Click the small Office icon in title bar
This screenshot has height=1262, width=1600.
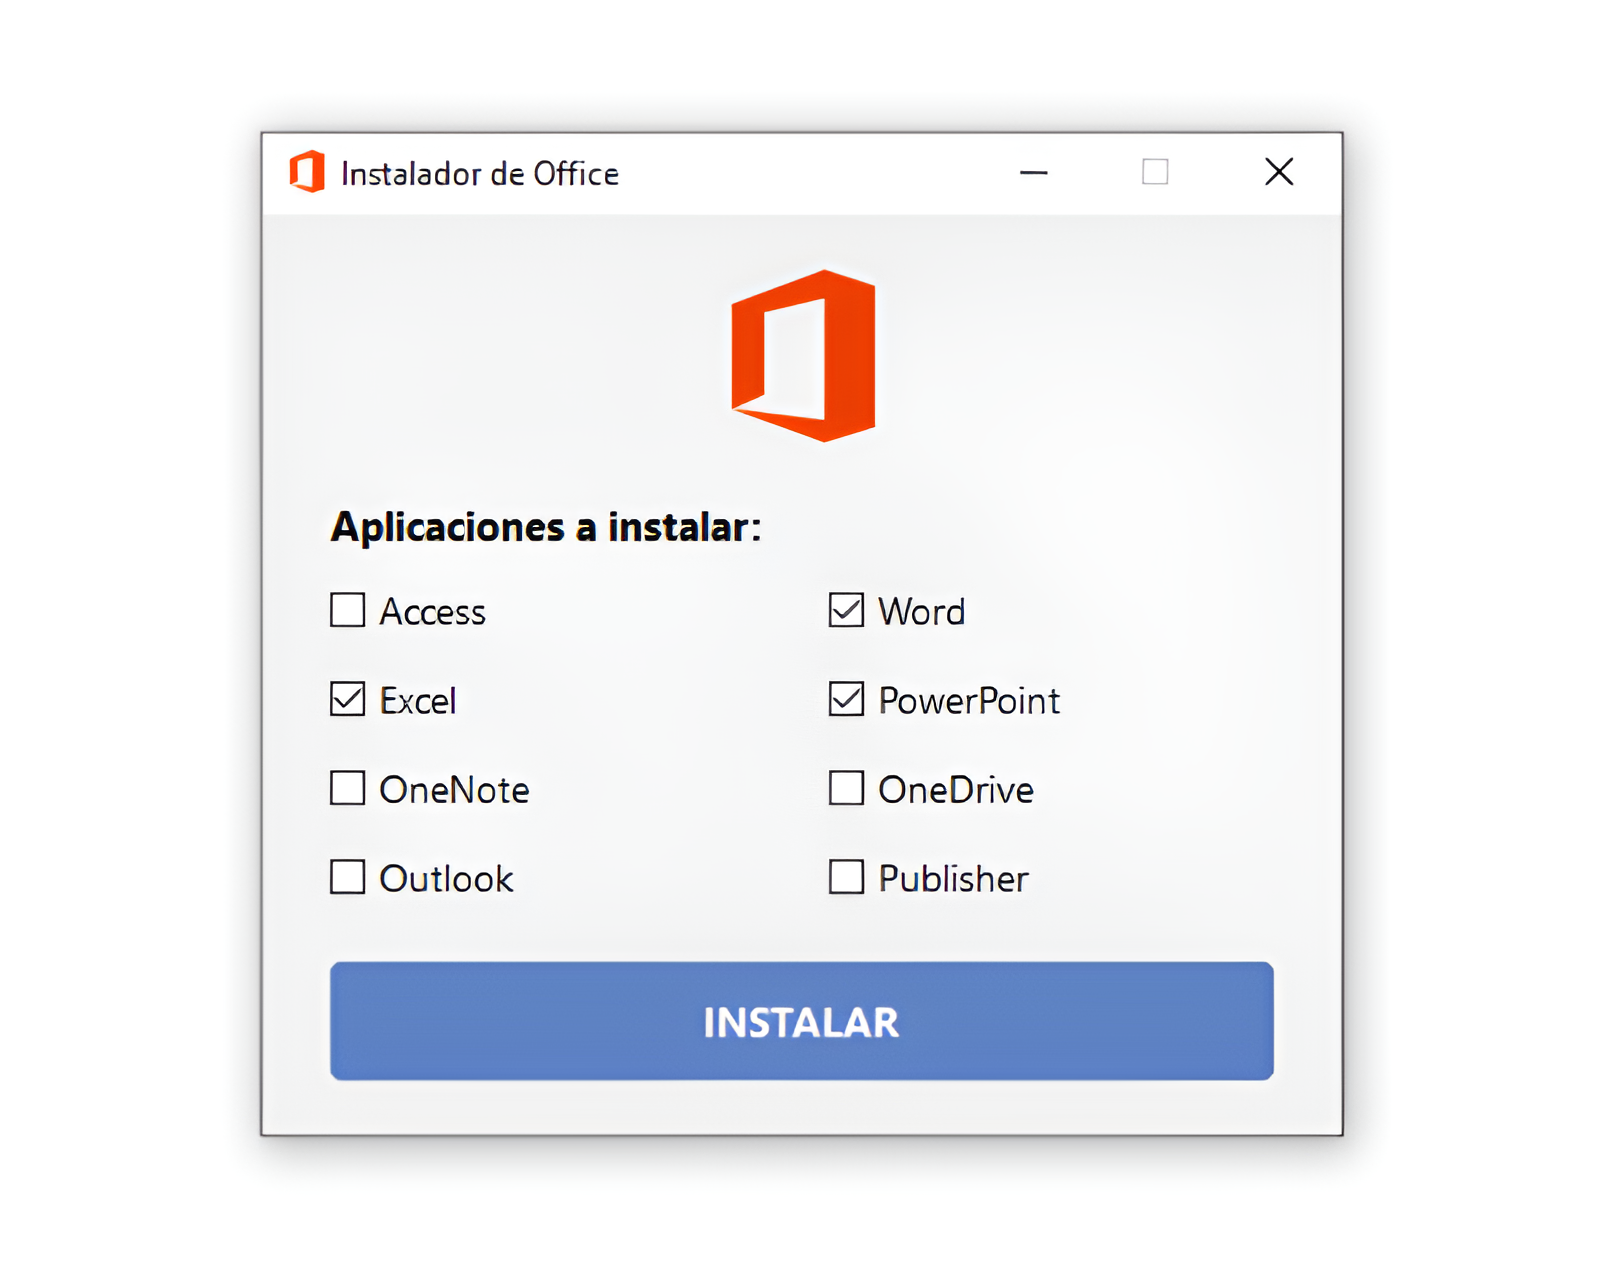(x=307, y=172)
